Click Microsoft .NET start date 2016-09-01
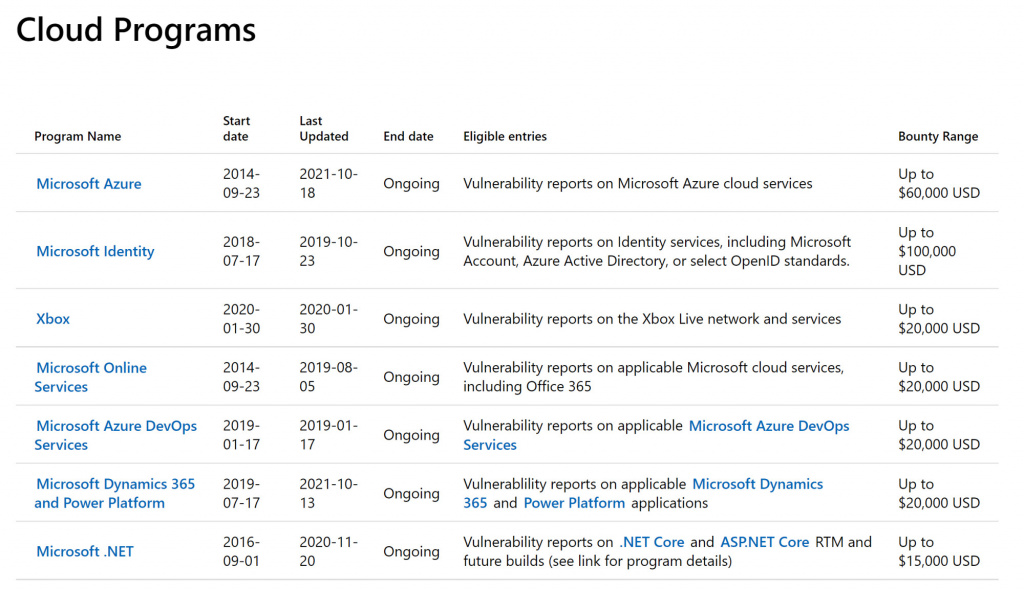1024x590 pixels. 242,551
